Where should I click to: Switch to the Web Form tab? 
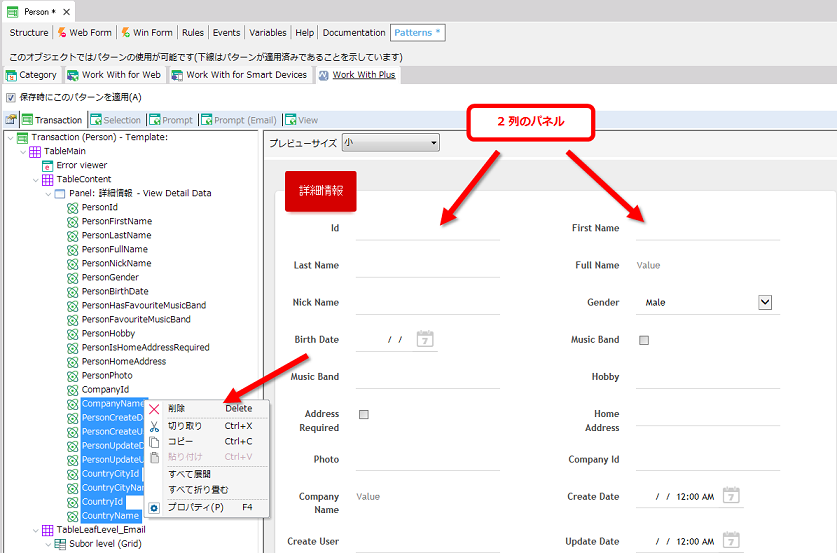pos(89,33)
